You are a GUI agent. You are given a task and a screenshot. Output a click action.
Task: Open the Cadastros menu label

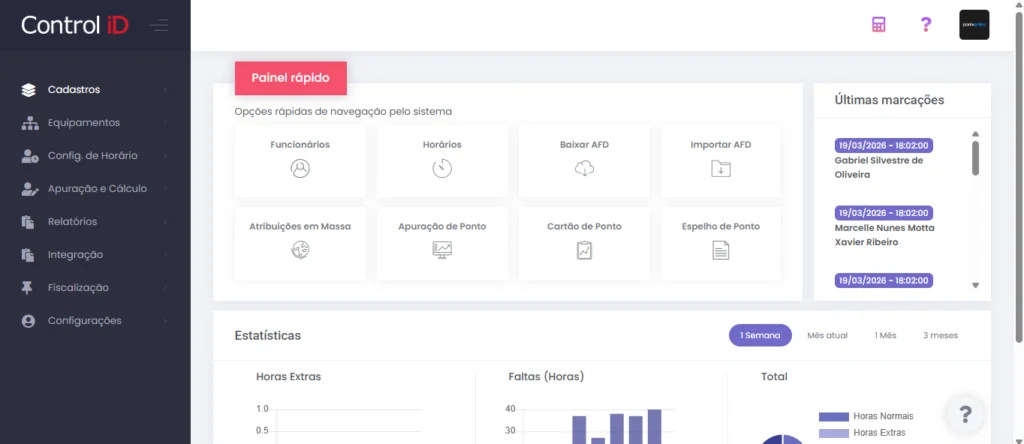(74, 90)
